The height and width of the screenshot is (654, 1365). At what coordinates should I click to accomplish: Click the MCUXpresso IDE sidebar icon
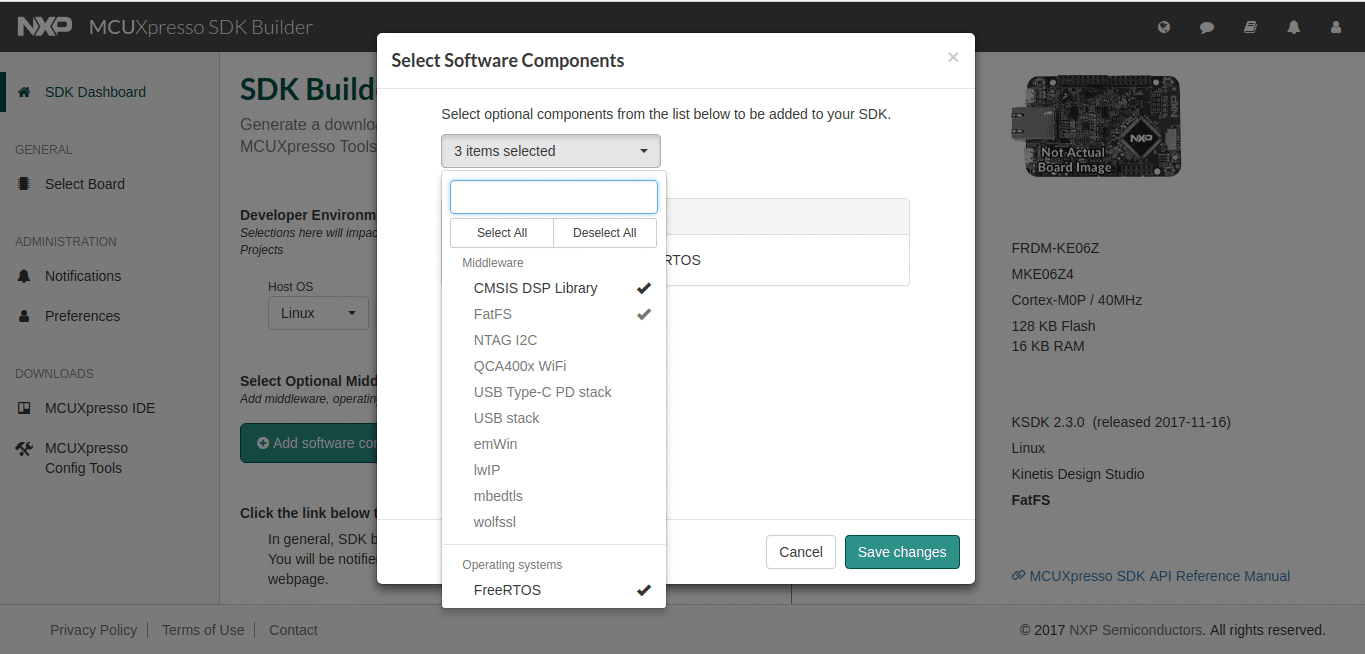tap(24, 408)
